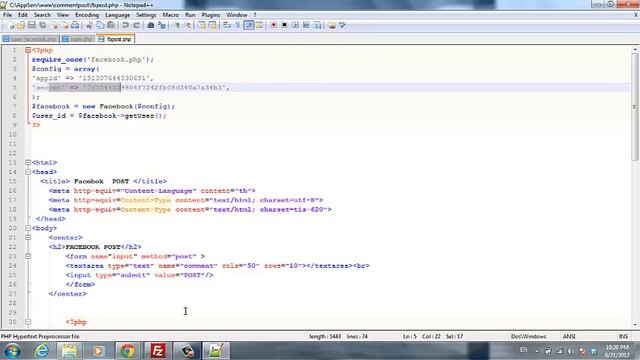This screenshot has height=360, width=640.
Task: Switch to the first document tab
Action: (31, 39)
